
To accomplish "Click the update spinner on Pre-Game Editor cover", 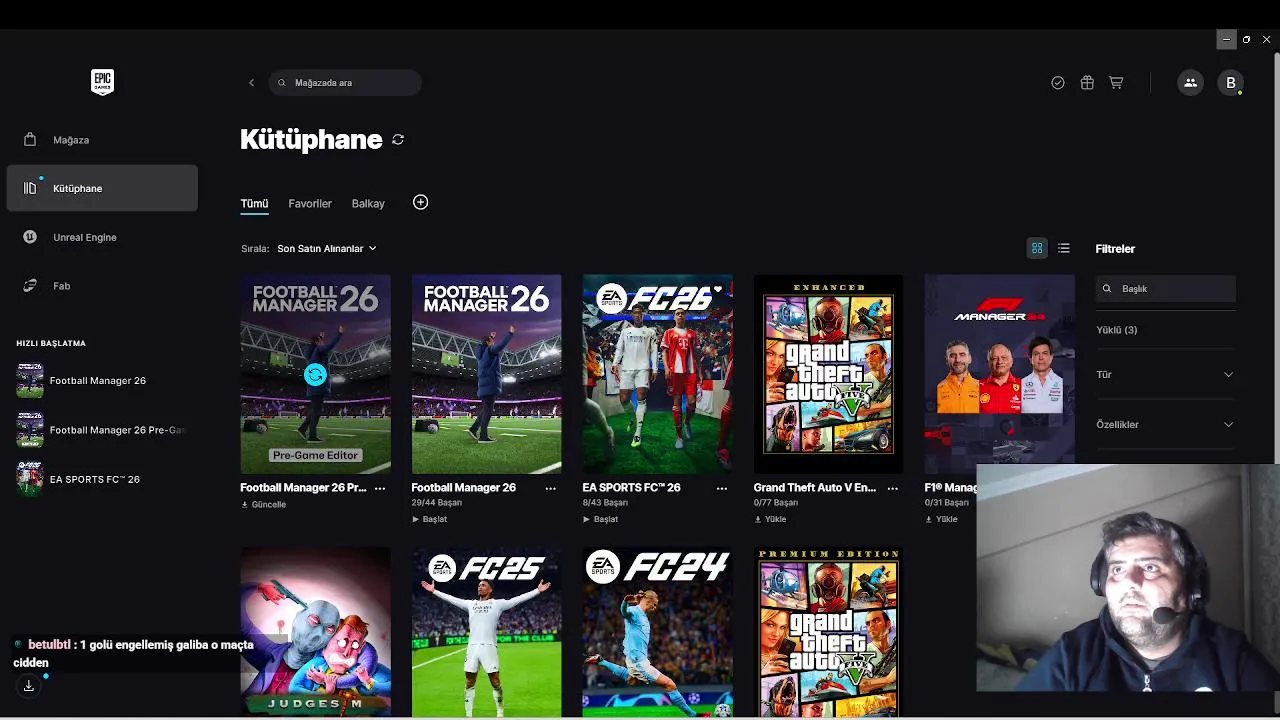I will tap(315, 375).
